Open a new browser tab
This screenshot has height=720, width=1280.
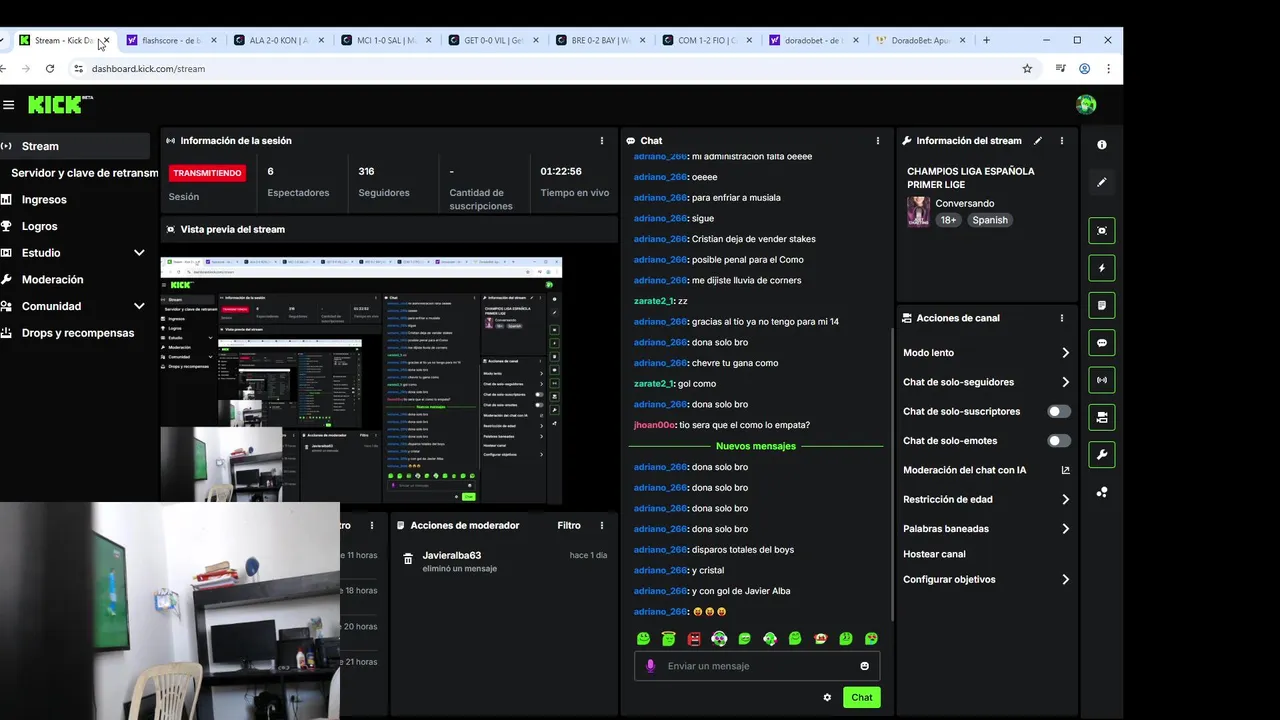[986, 40]
